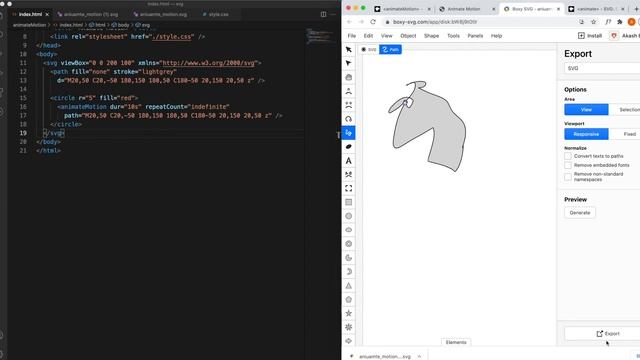Click Generate preview button

coord(580,213)
